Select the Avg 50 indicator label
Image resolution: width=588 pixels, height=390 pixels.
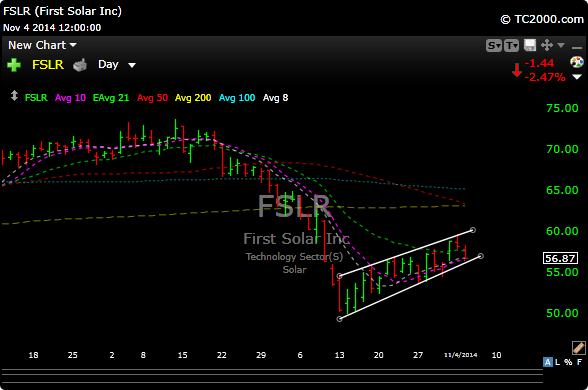(x=152, y=98)
